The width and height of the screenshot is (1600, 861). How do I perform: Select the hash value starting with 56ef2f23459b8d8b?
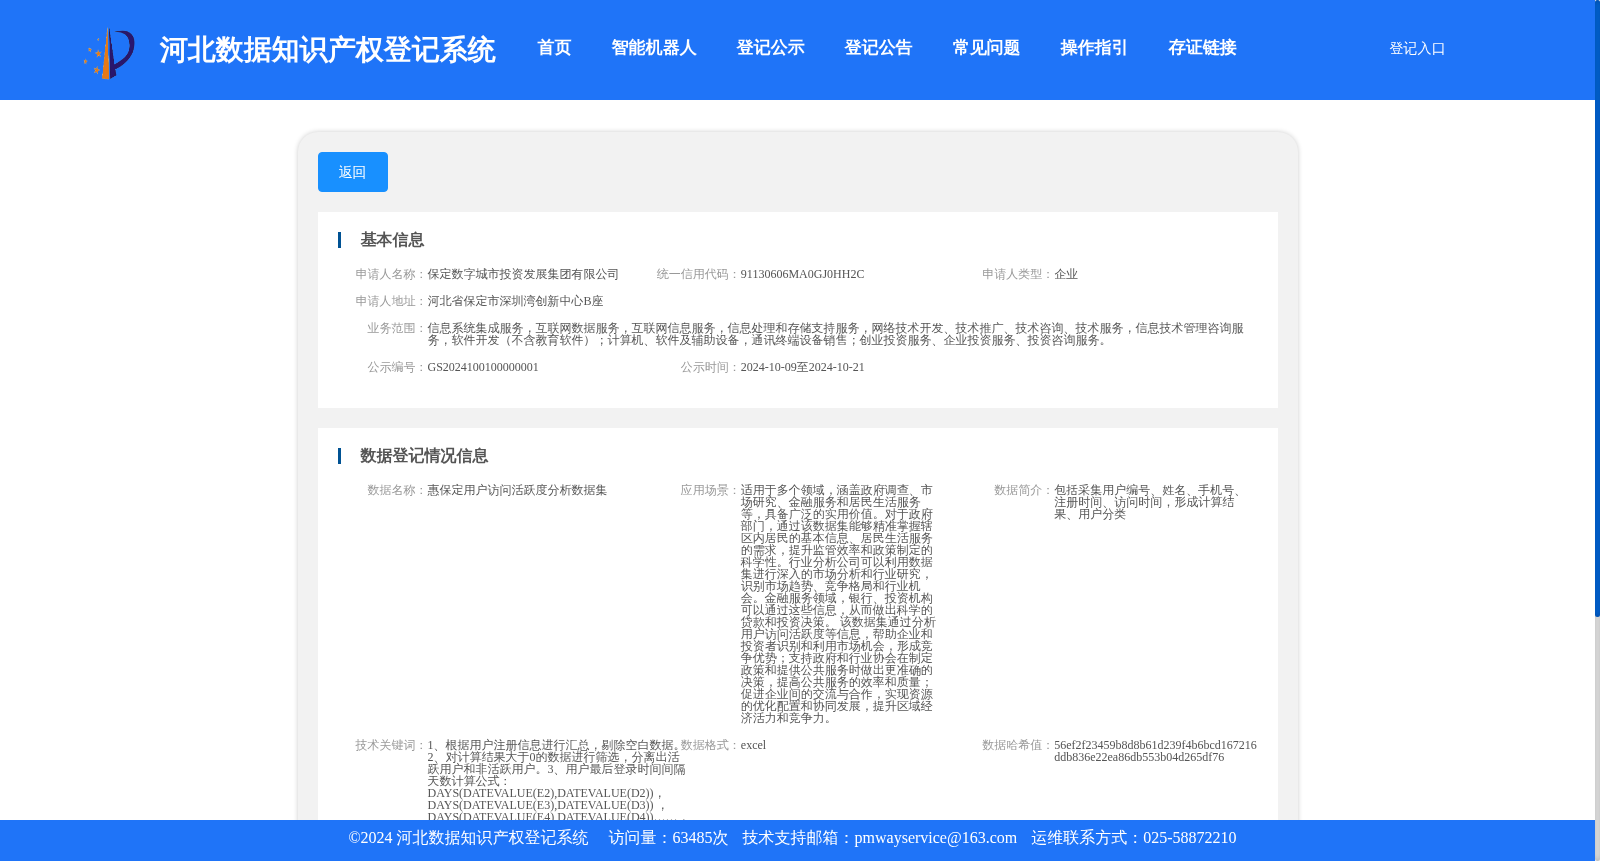[x=1155, y=751]
